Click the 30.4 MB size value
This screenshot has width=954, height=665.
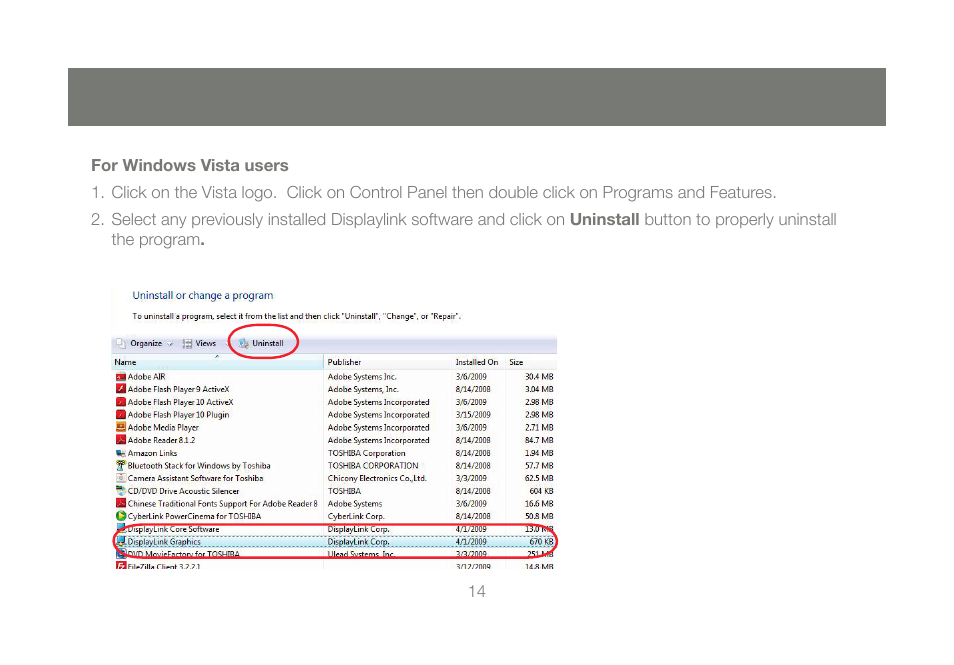point(539,377)
